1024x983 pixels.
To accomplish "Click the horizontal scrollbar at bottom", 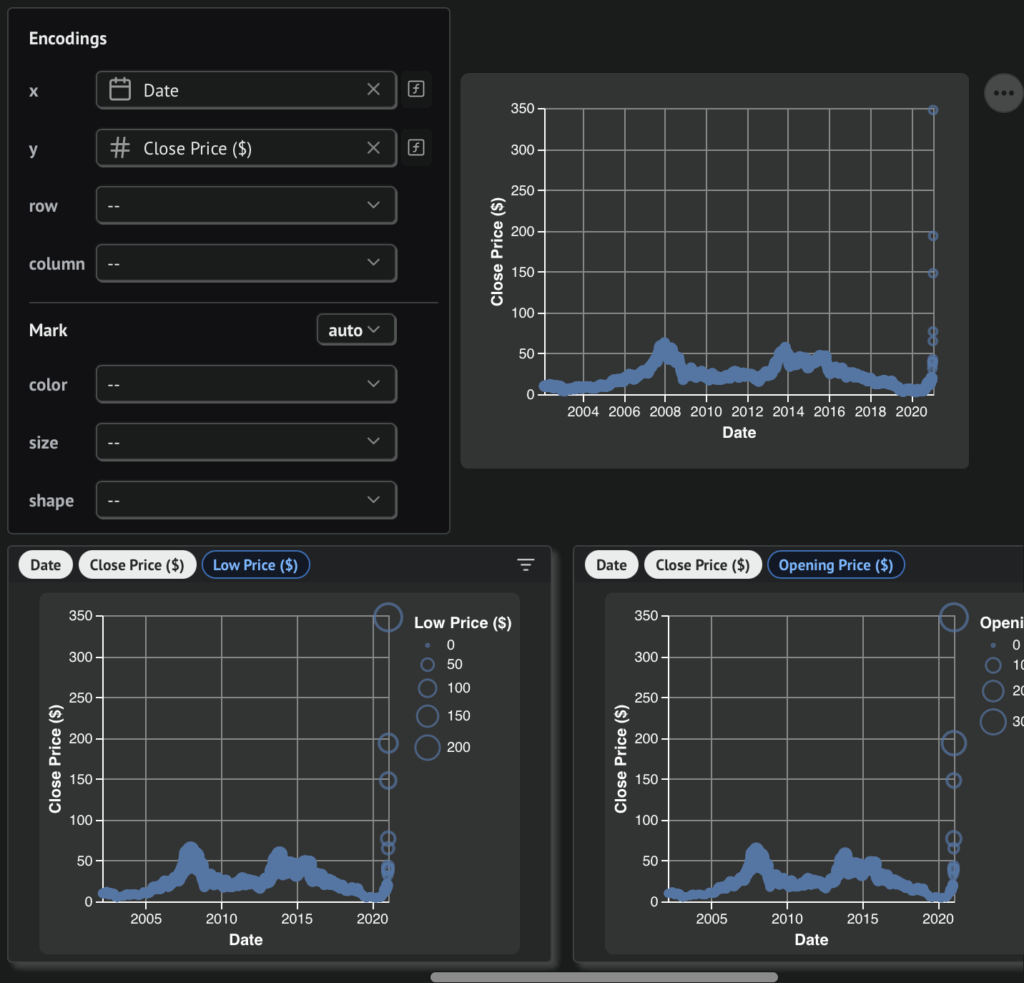I will click(x=603, y=977).
